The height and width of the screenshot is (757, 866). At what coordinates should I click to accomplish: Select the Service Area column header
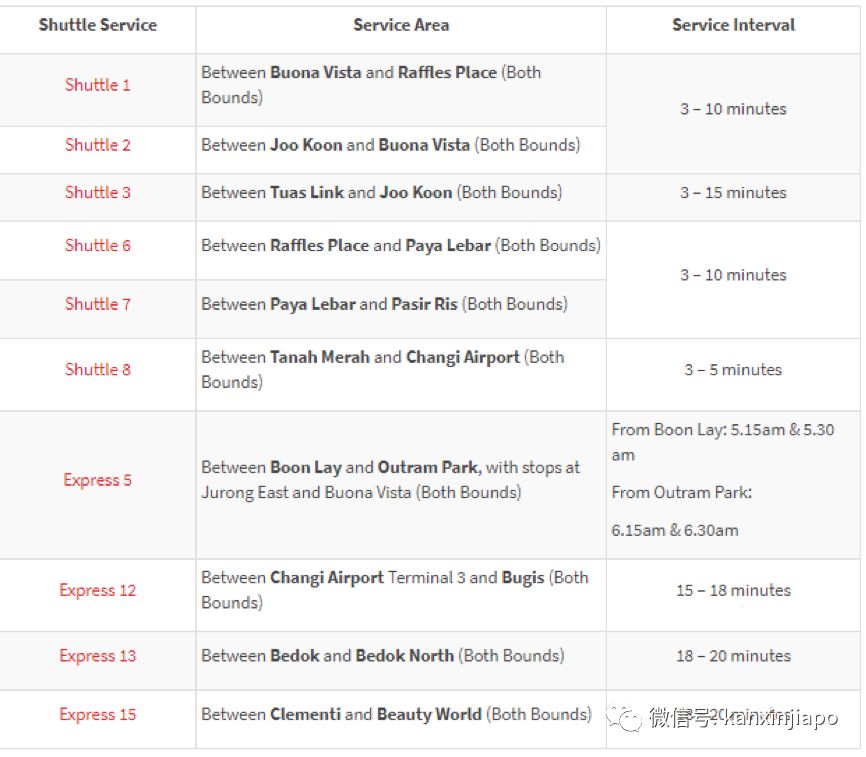401,25
